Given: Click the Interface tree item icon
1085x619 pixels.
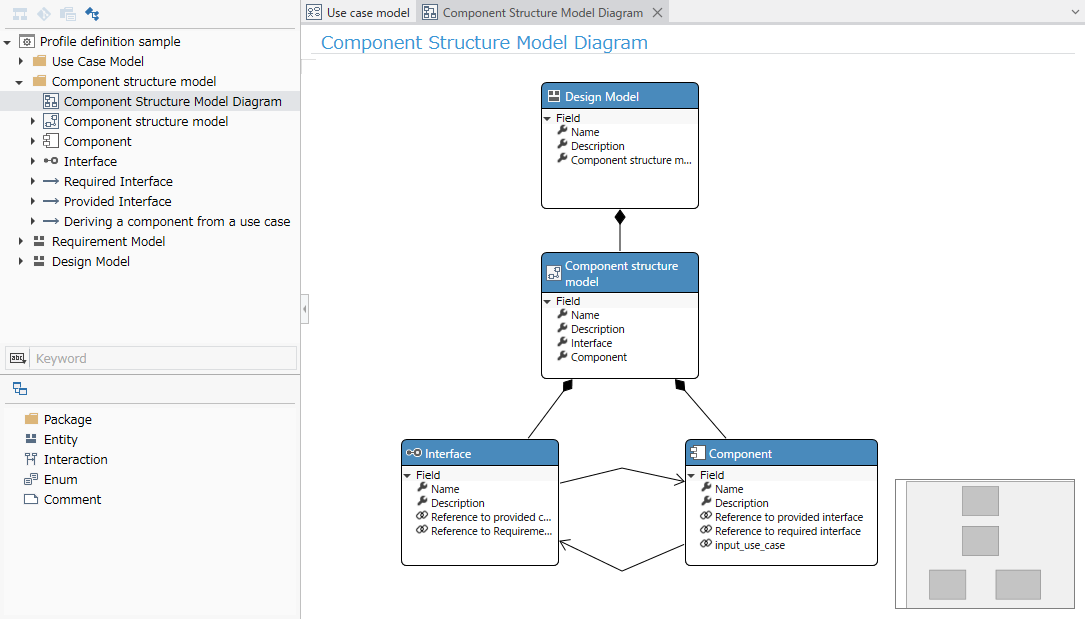Looking at the screenshot, I should click(x=51, y=161).
